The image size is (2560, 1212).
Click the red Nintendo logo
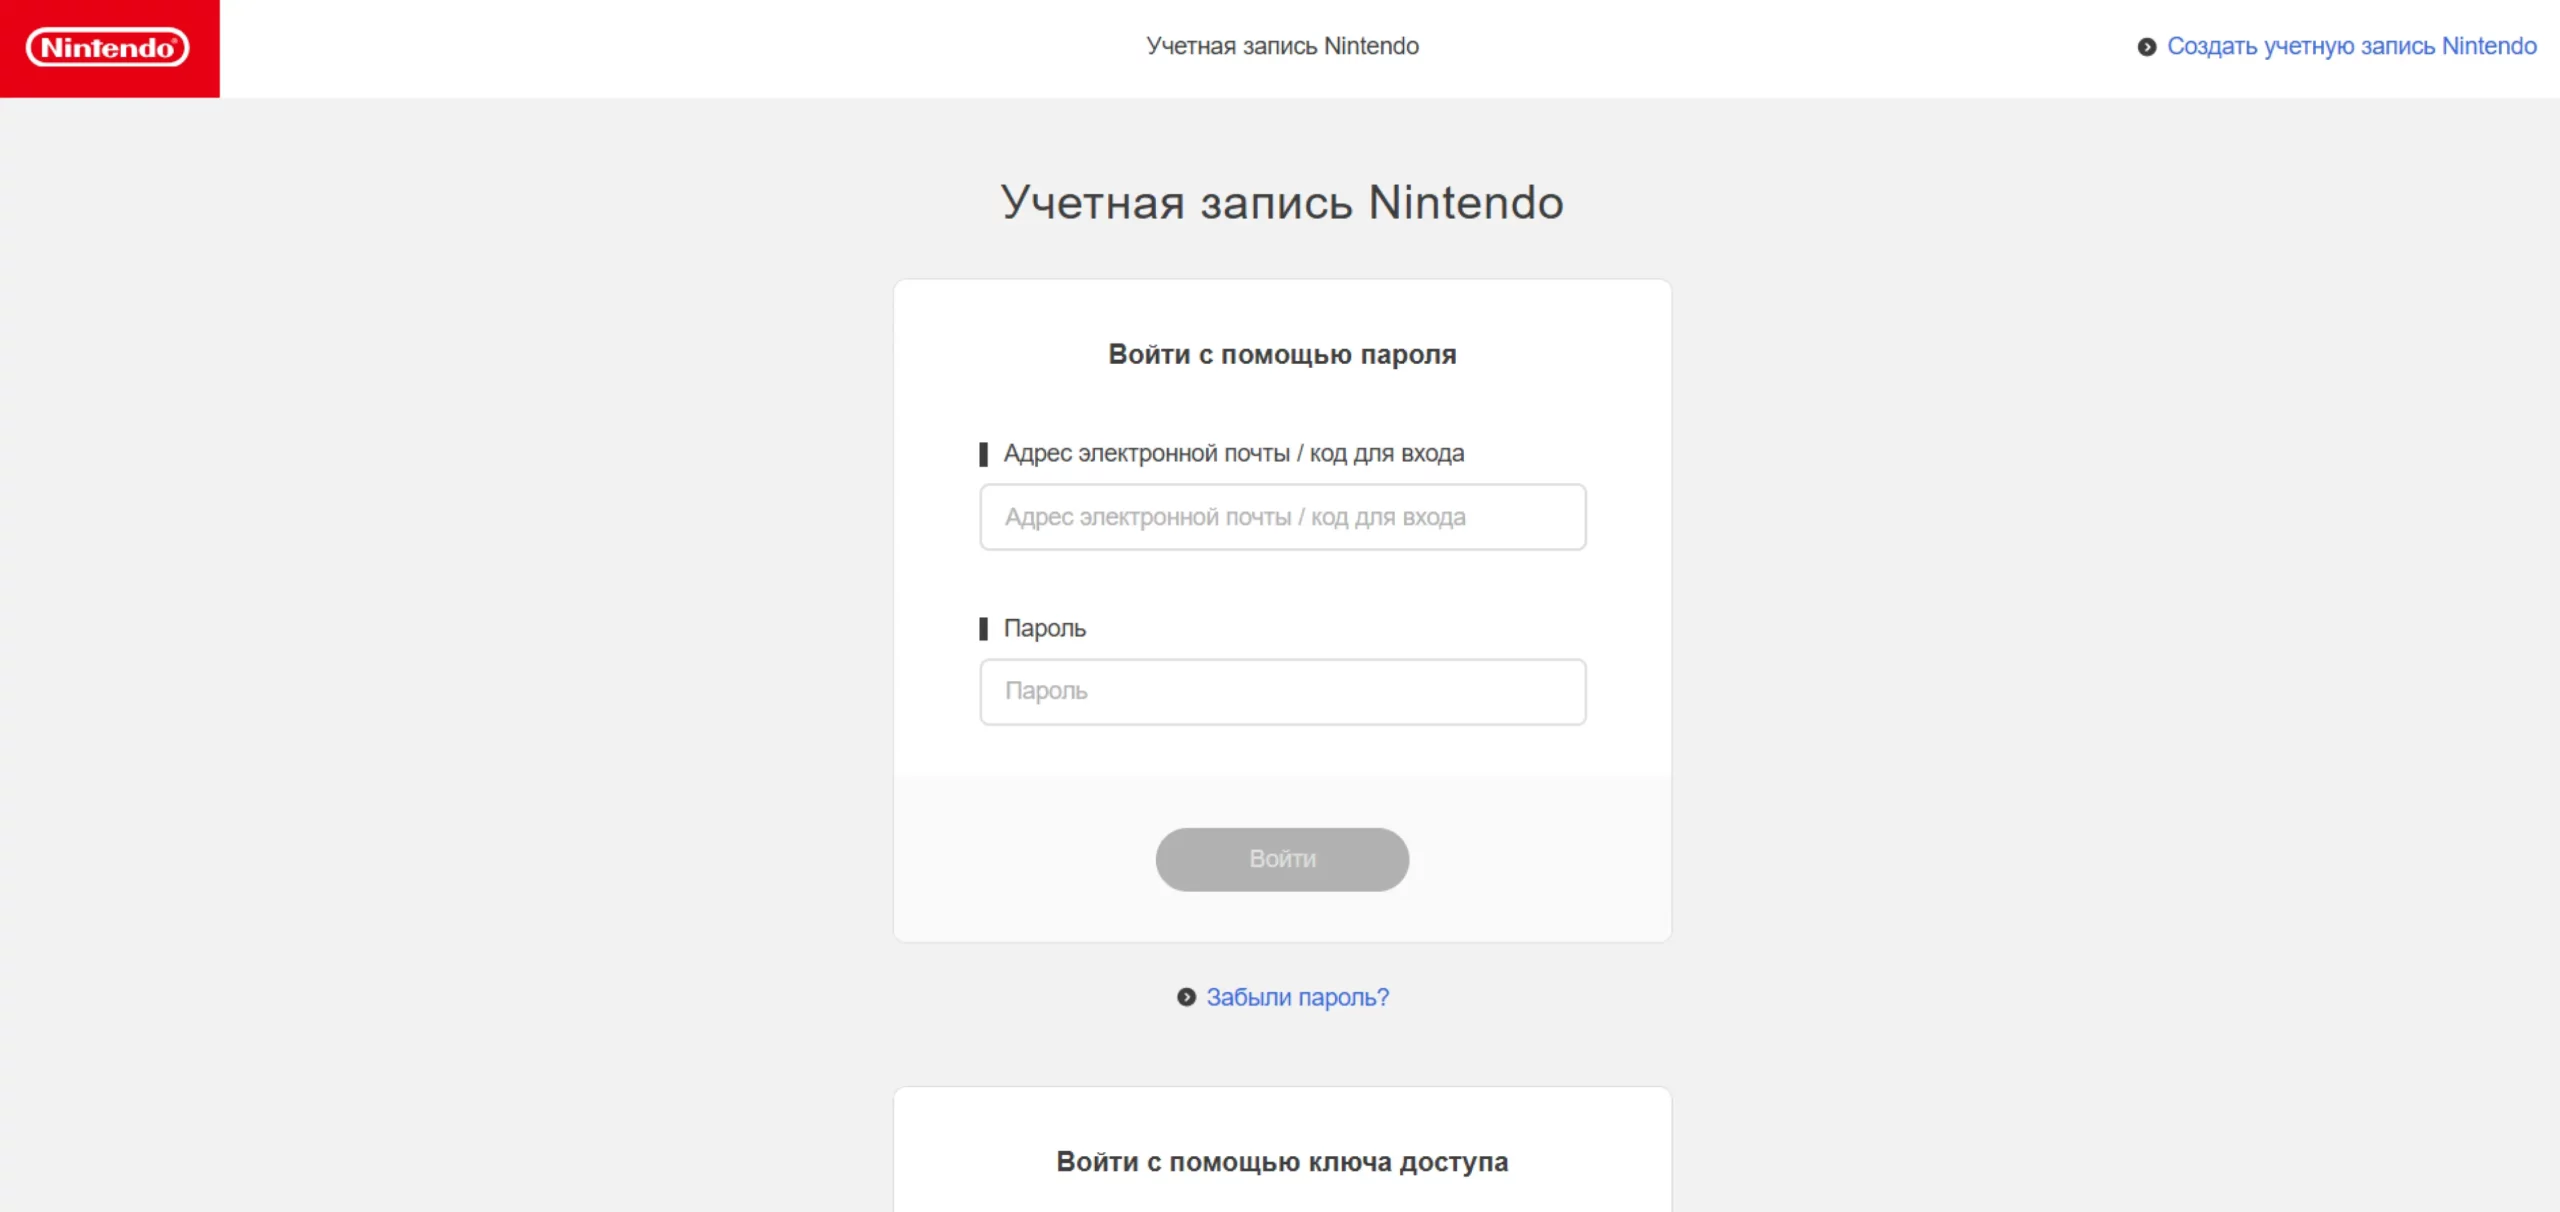[108, 48]
